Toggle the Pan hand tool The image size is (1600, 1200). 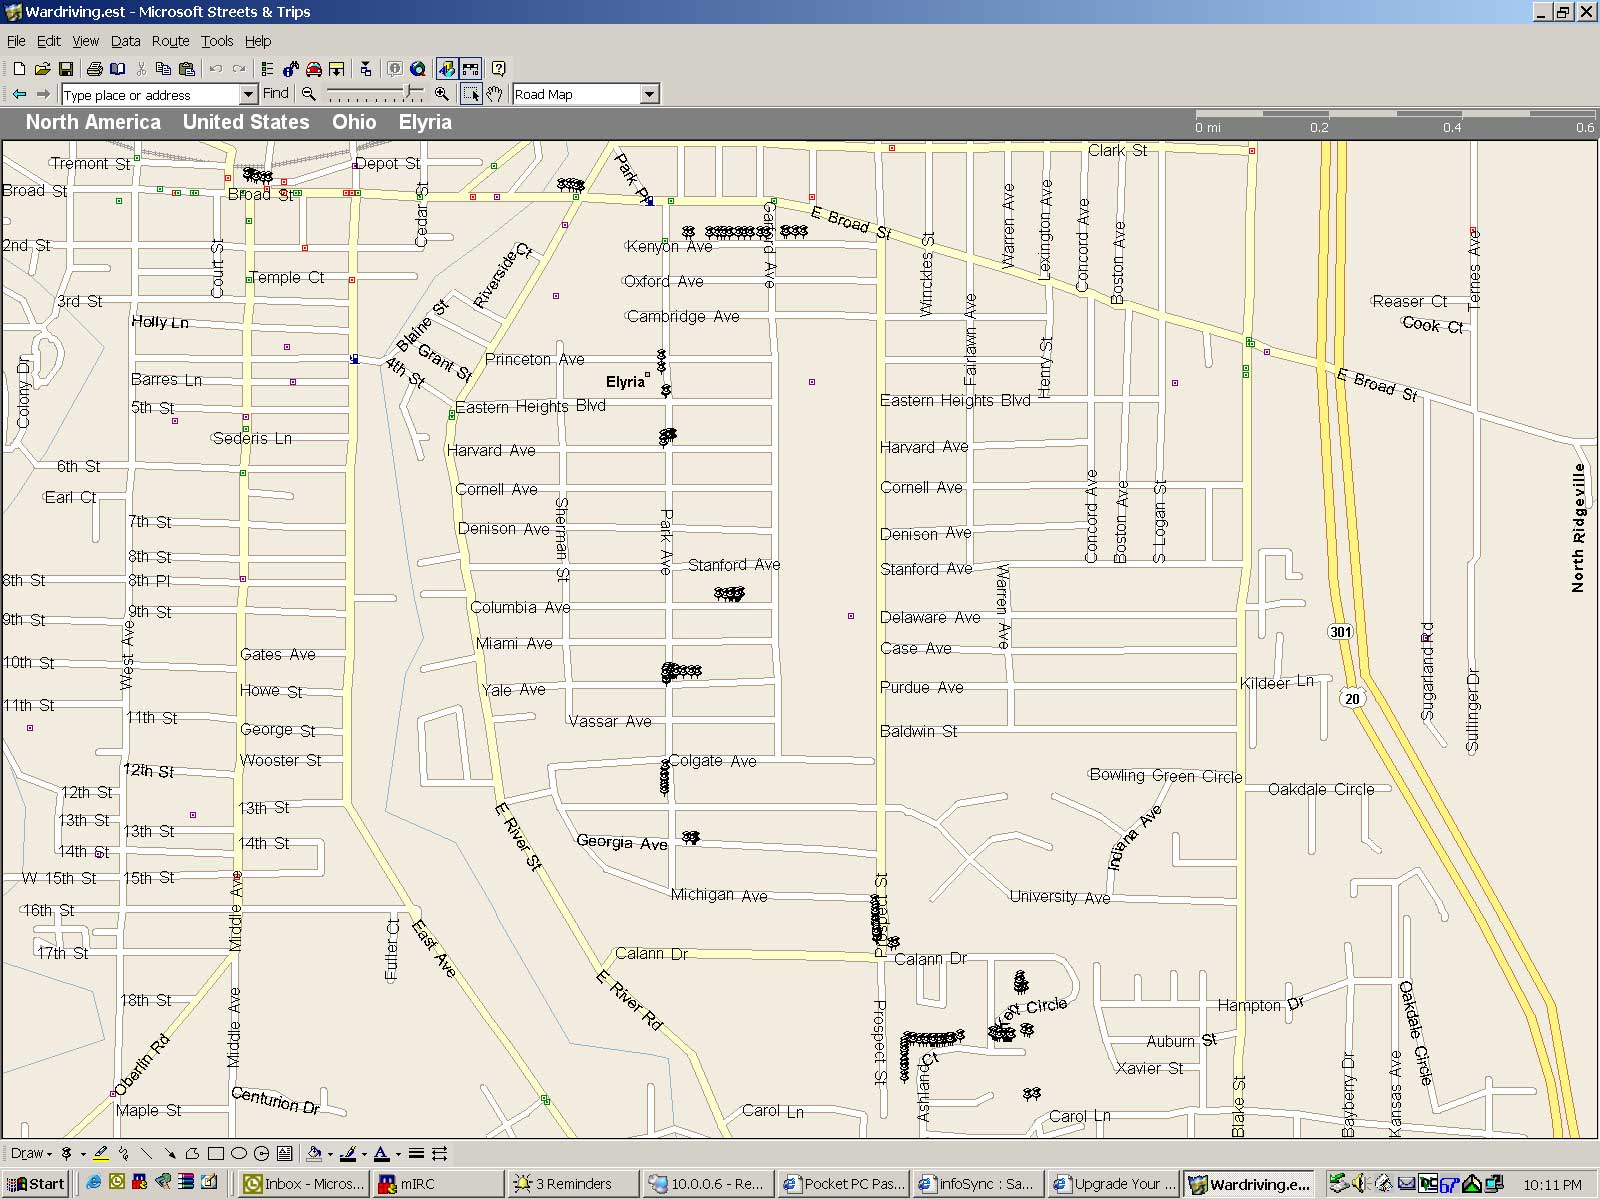pos(494,94)
